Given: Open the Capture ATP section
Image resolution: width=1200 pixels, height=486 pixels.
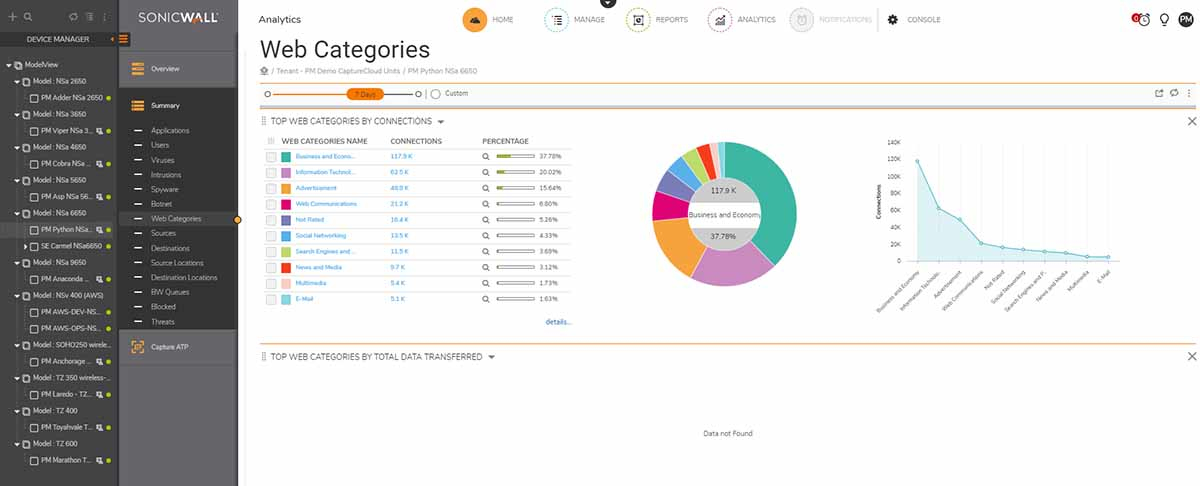Looking at the screenshot, I should [169, 347].
